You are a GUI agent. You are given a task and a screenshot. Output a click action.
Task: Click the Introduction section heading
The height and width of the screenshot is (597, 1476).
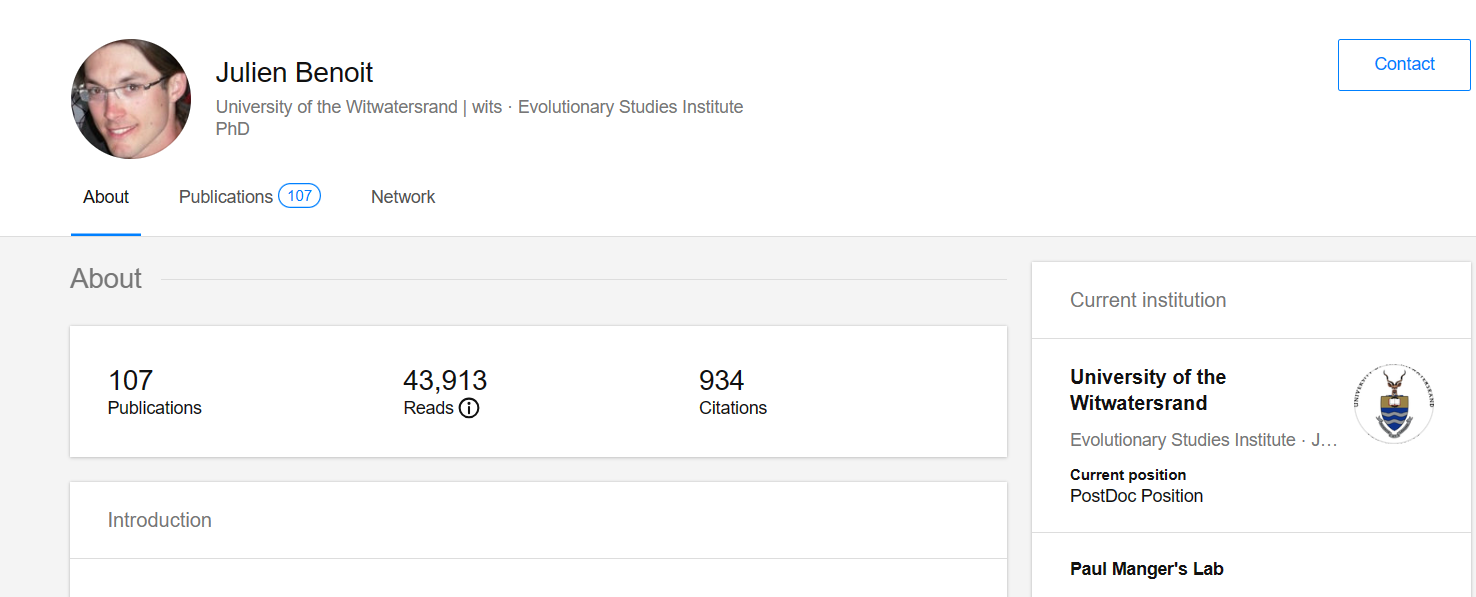click(x=160, y=520)
